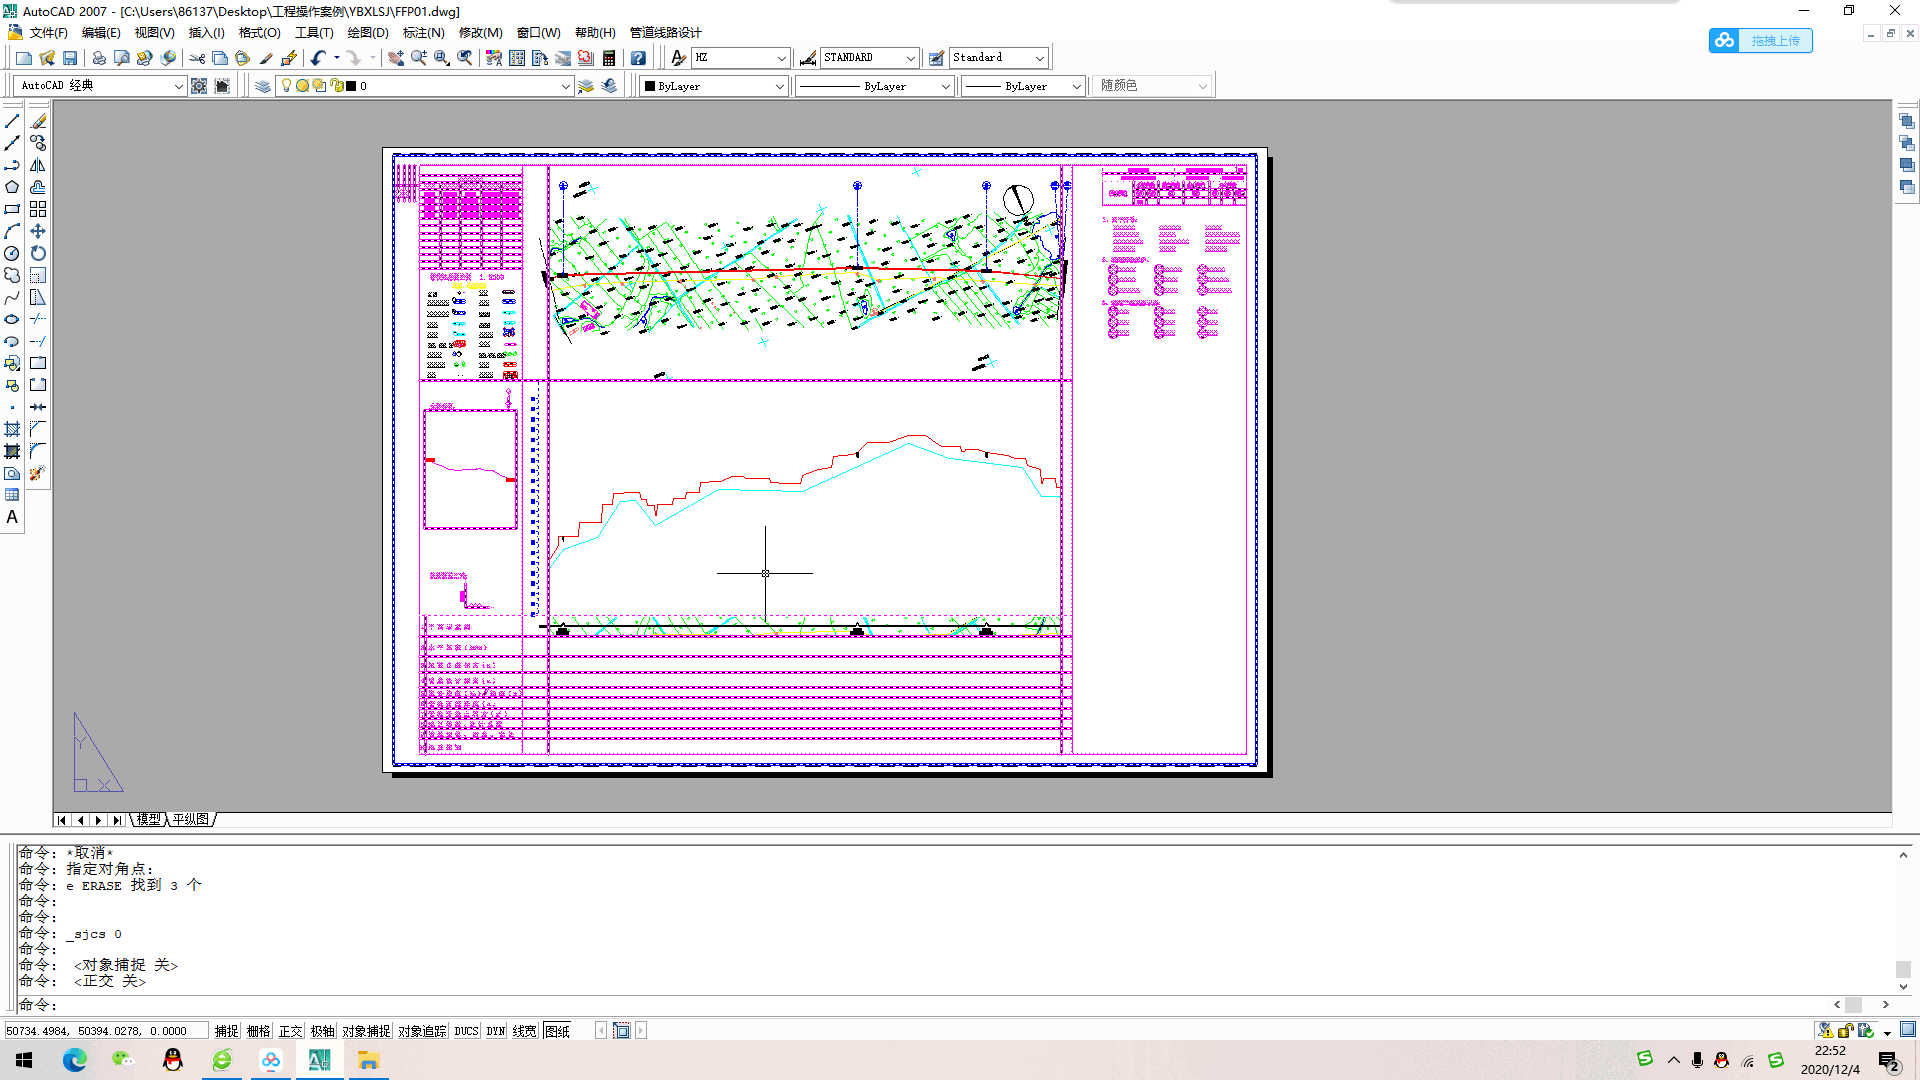Click the Erase modify tool
This screenshot has width=1920, height=1080.
click(38, 121)
